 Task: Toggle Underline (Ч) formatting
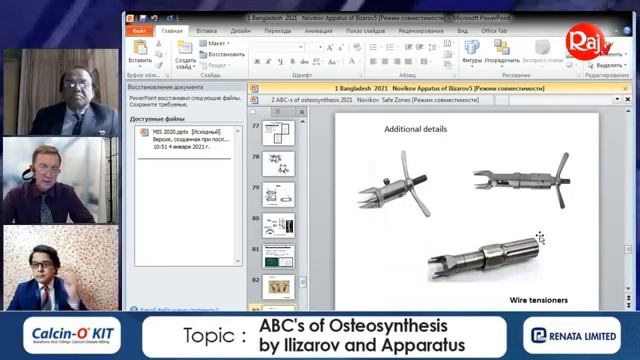pos(280,62)
